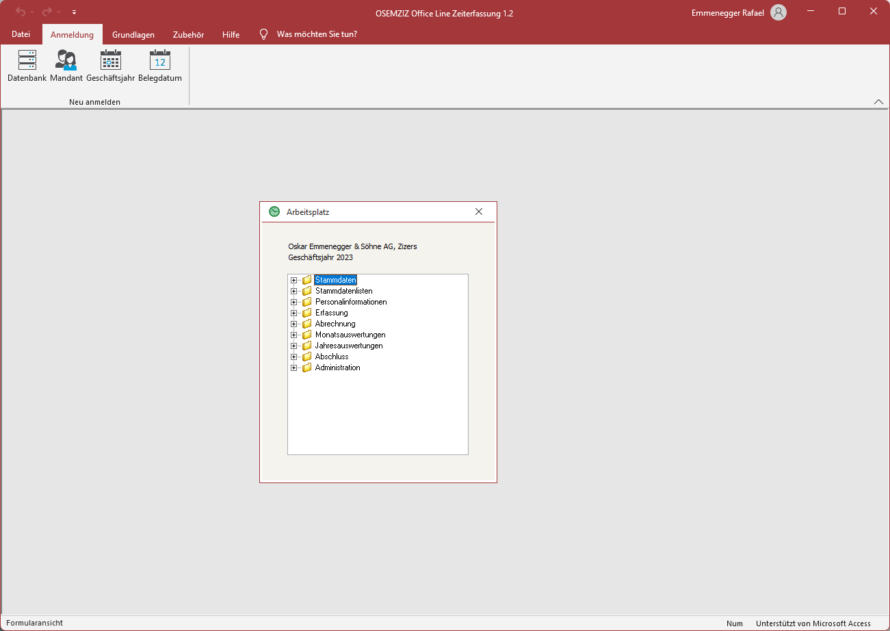
Task: Click the Belegdatum date icon
Action: [160, 60]
